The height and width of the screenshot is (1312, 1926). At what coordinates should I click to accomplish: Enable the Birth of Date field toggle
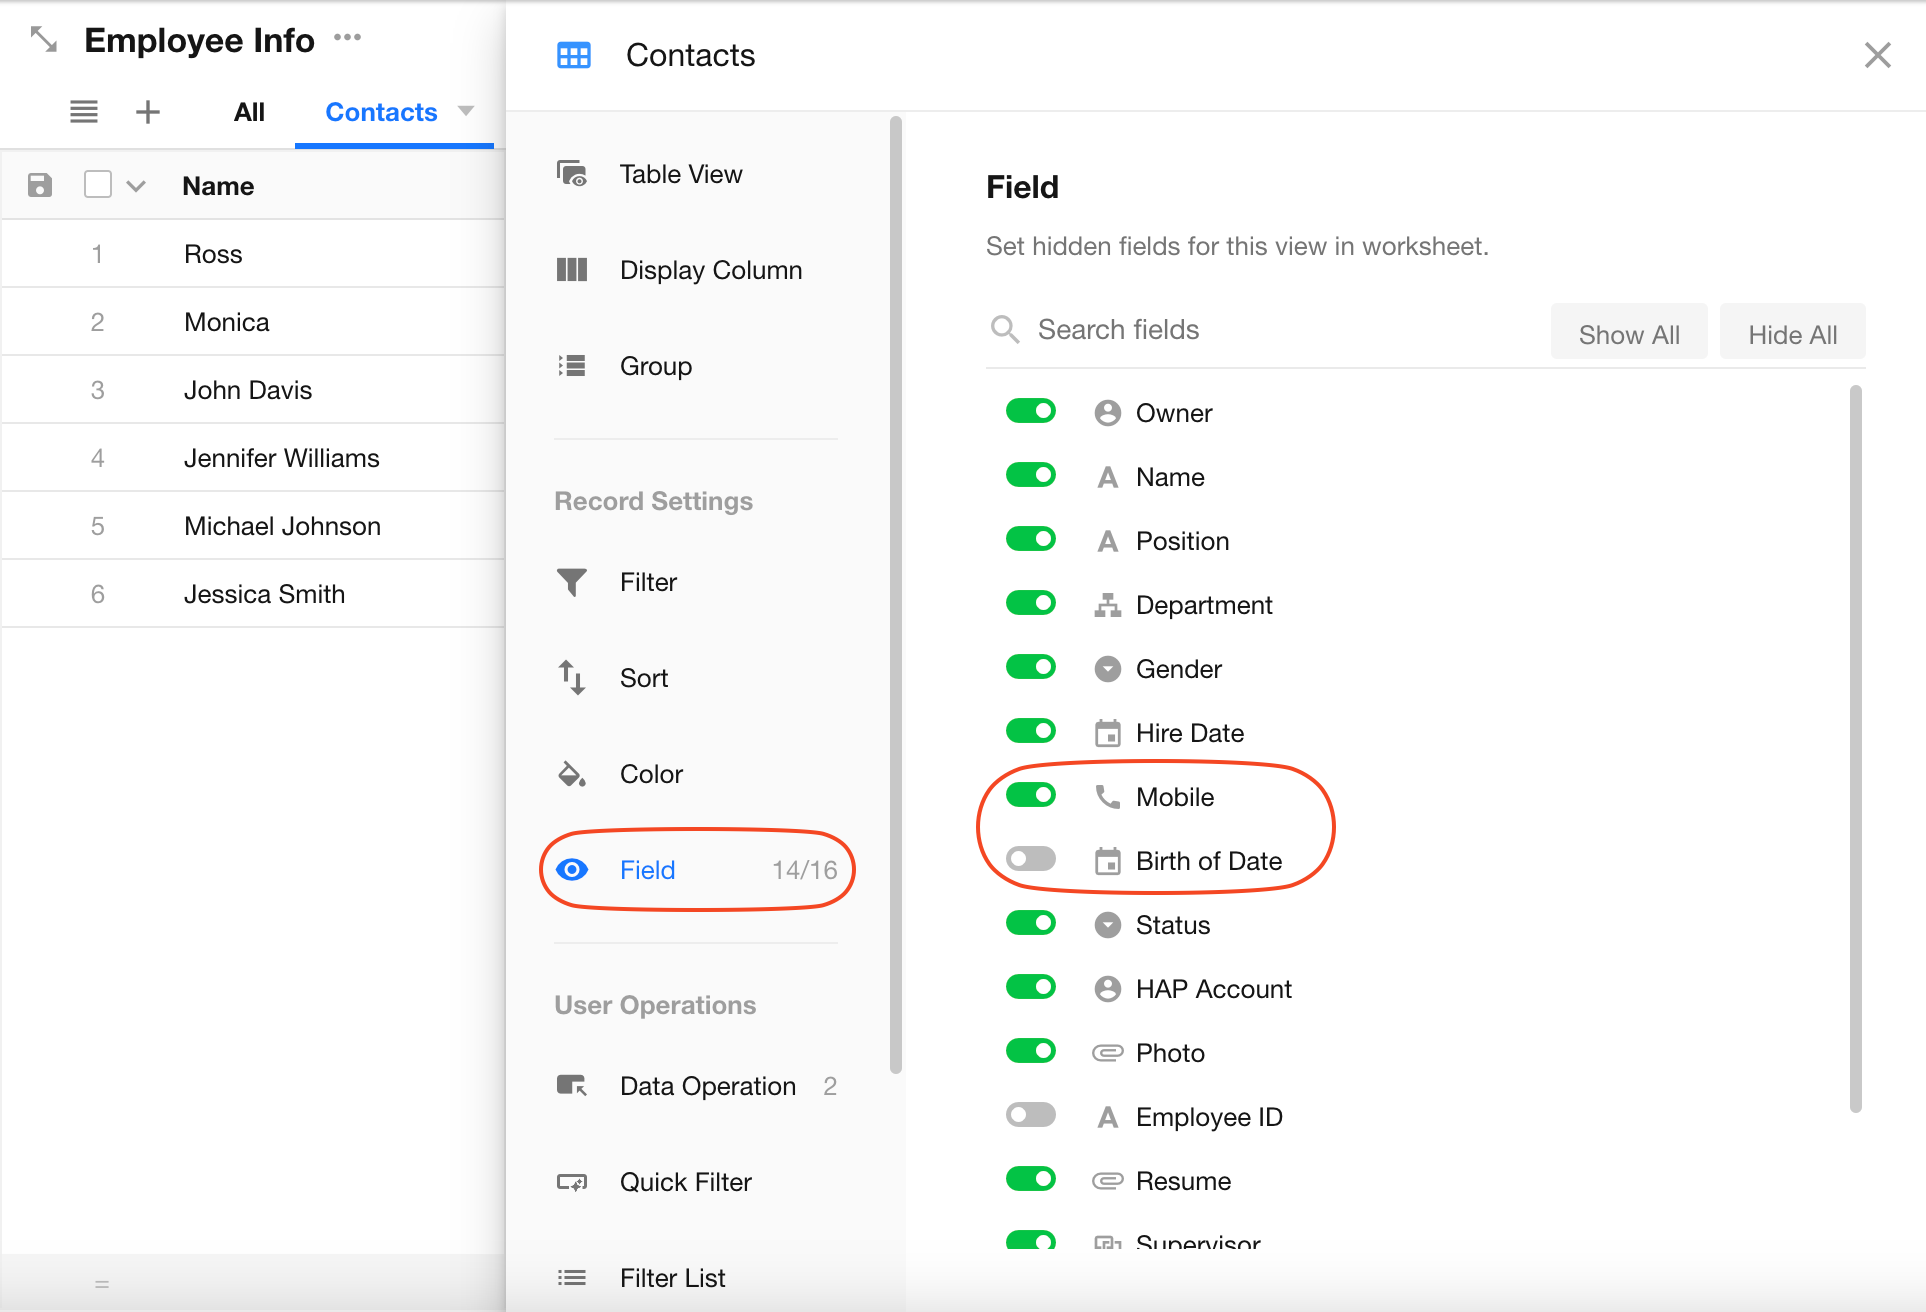pos(1031,860)
